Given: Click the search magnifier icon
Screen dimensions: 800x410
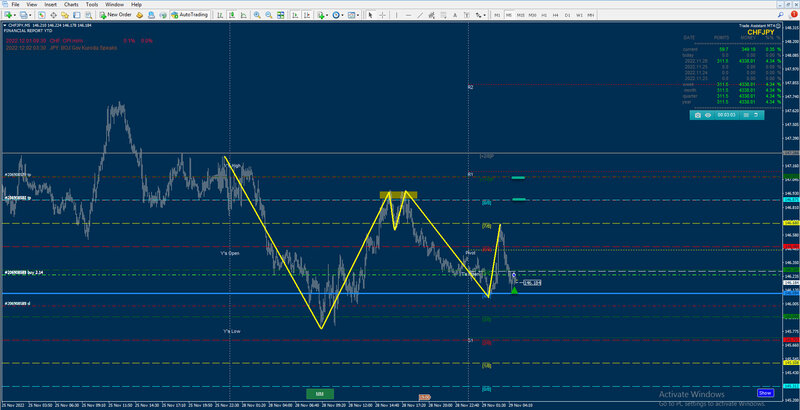Looking at the screenshot, I should coord(781,15).
